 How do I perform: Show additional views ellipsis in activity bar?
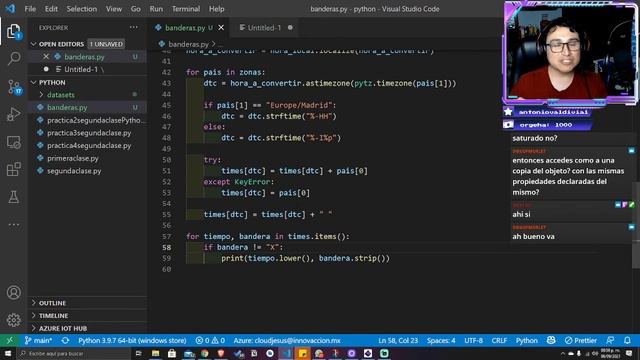pyautogui.click(x=13, y=224)
